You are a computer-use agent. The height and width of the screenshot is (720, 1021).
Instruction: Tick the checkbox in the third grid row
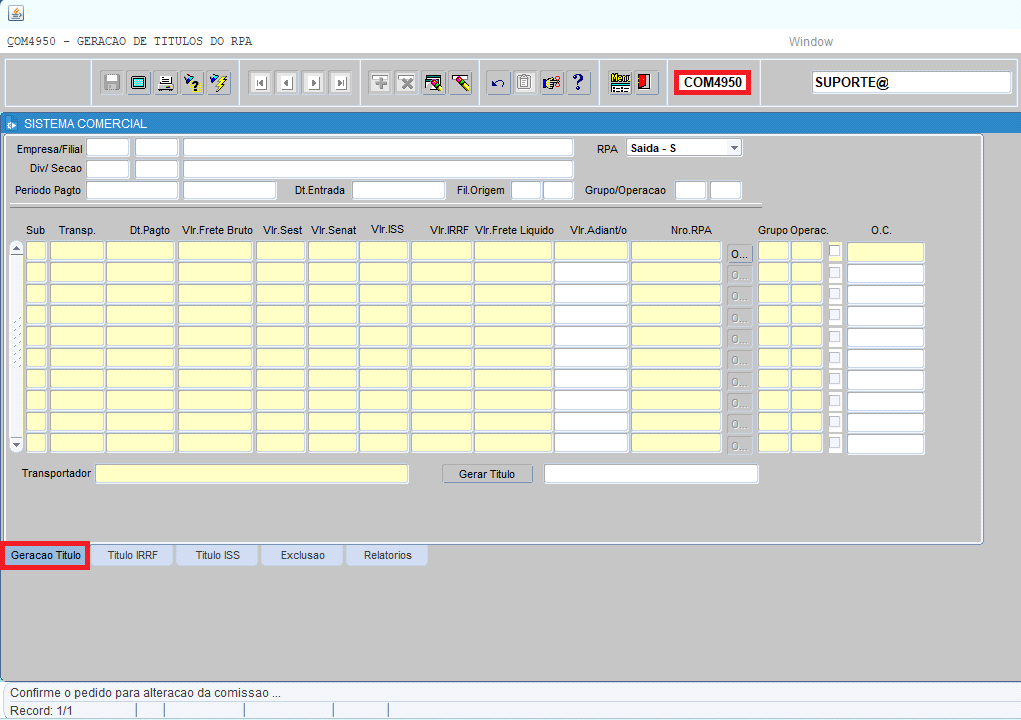coord(835,294)
